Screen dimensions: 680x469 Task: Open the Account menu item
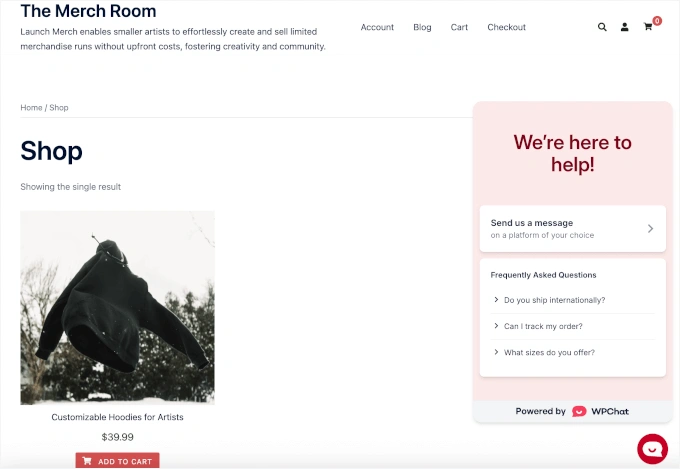[377, 27]
